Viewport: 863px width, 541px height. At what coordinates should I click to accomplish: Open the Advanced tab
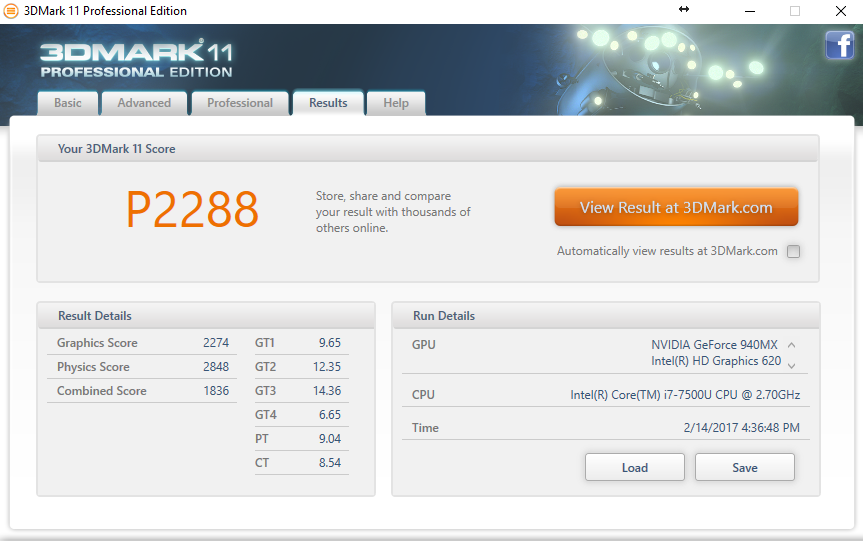pos(144,103)
